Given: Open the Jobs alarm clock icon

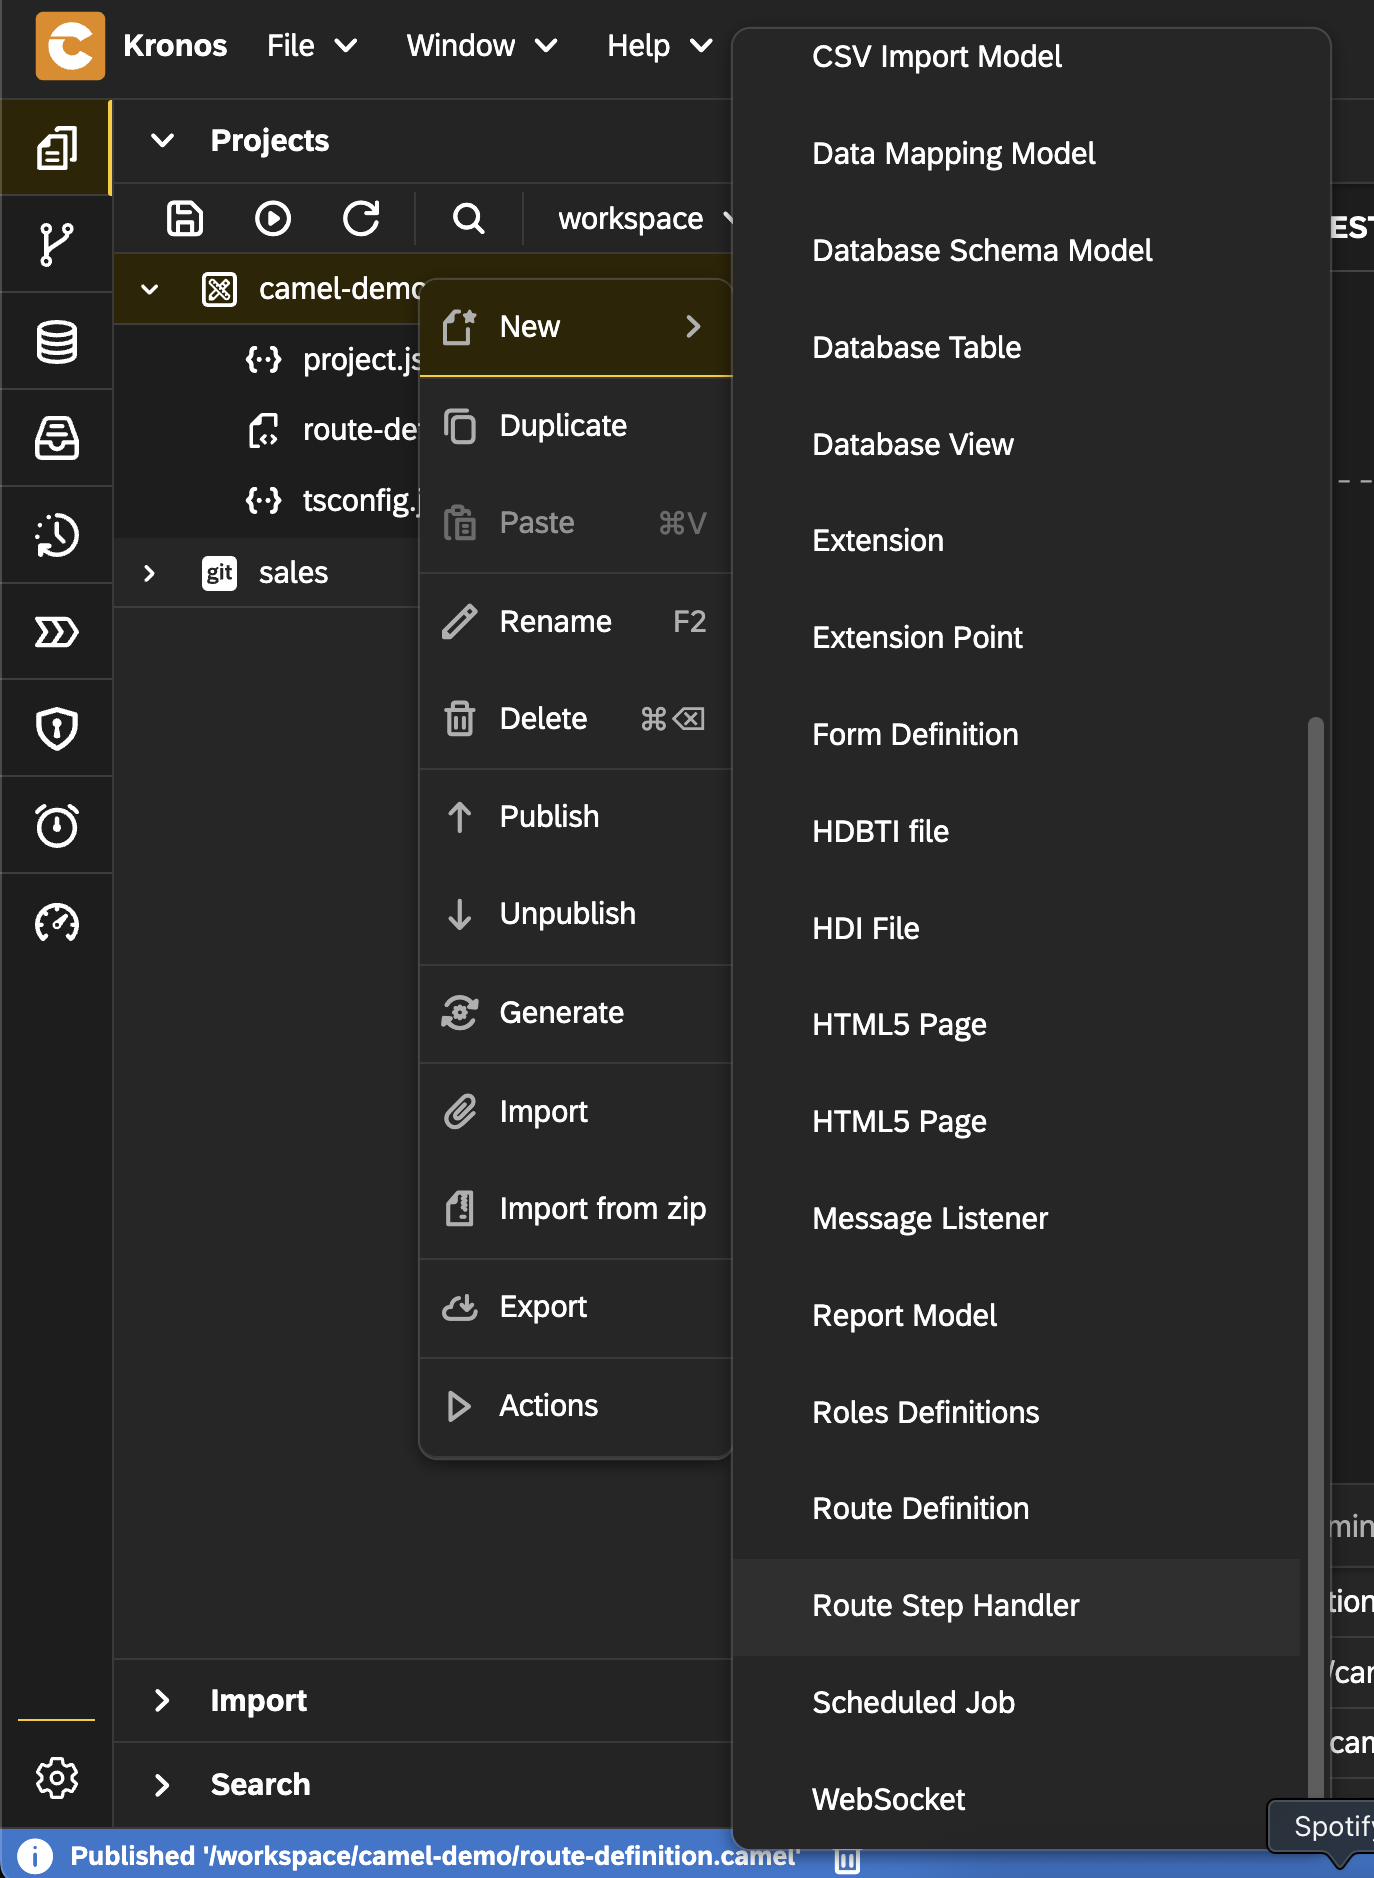Looking at the screenshot, I should [56, 826].
